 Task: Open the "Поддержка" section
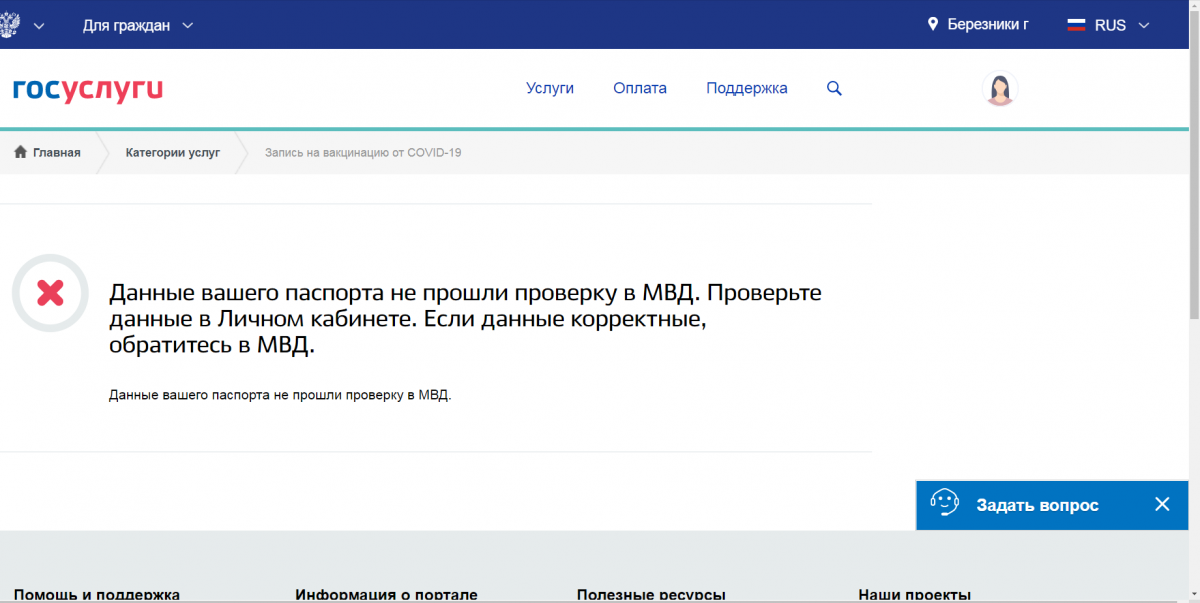[x=747, y=88]
